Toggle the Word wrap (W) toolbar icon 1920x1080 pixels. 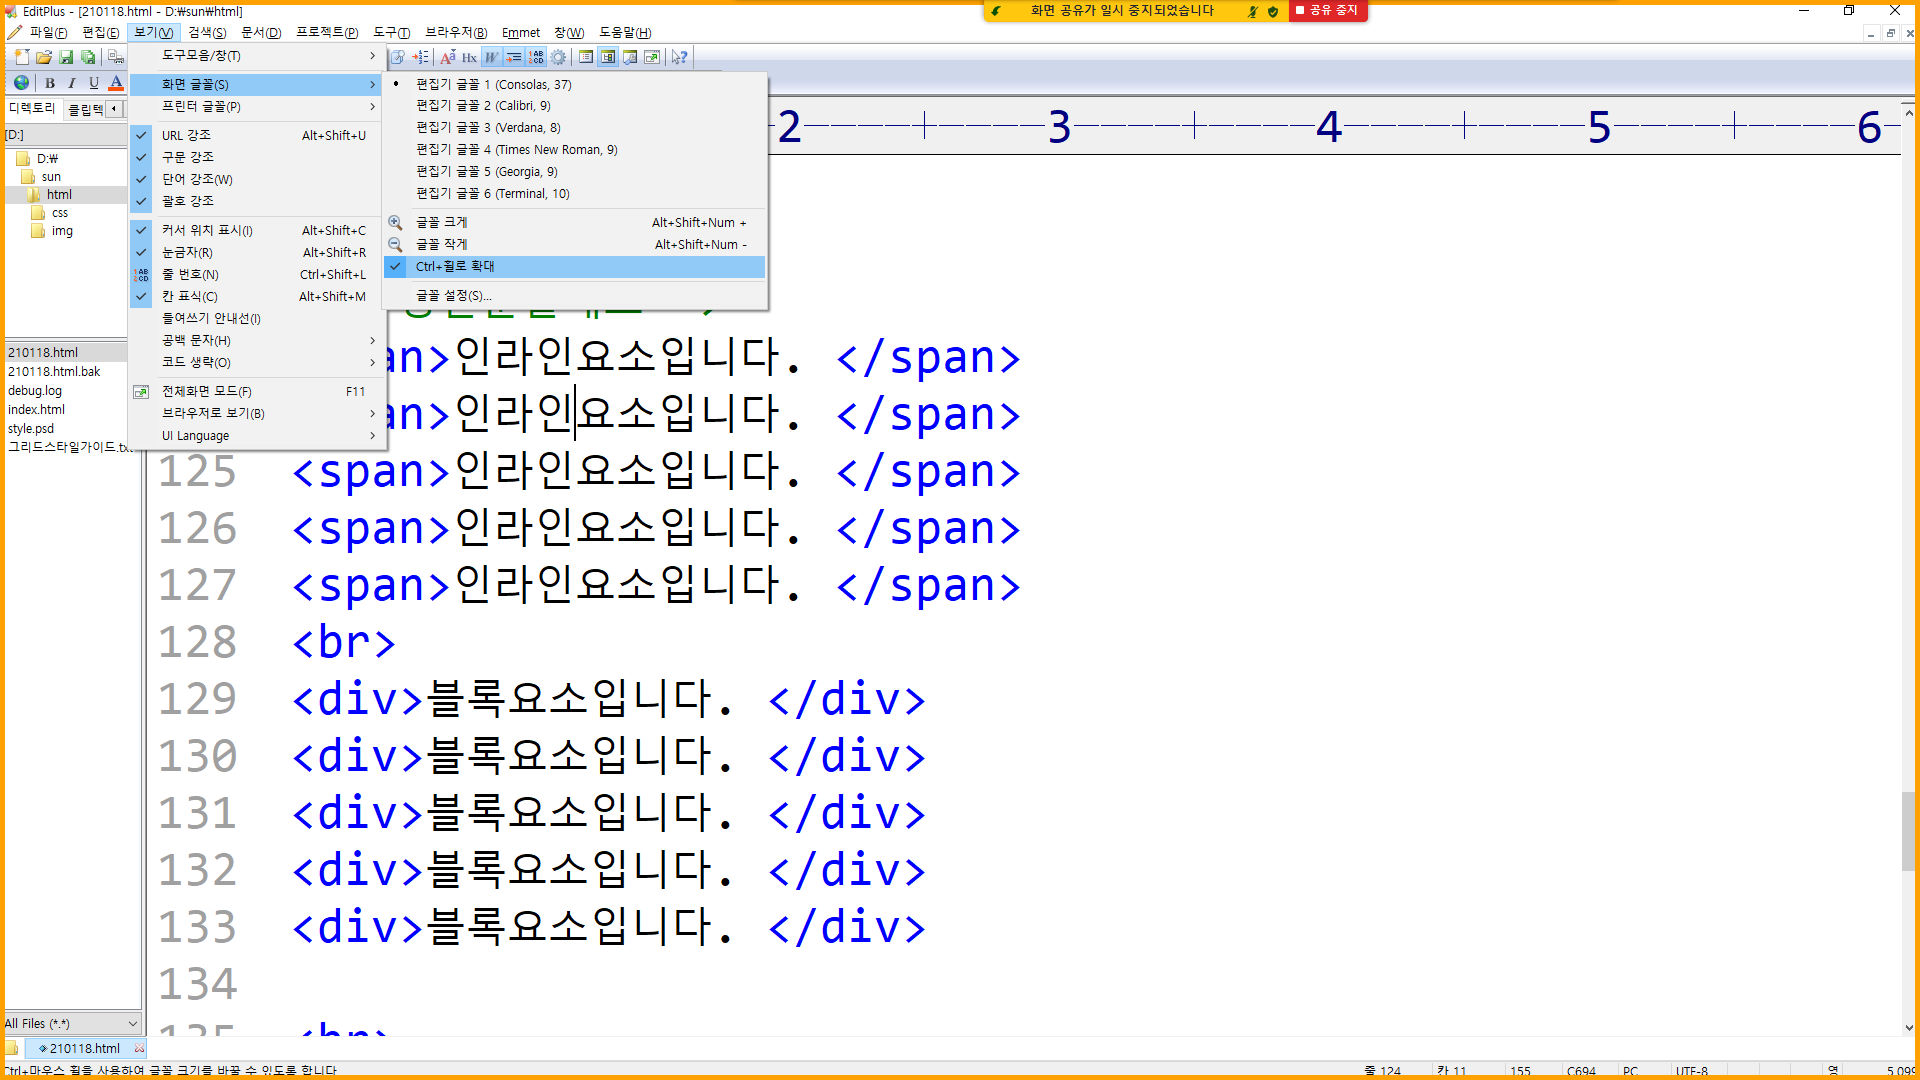[x=491, y=57]
